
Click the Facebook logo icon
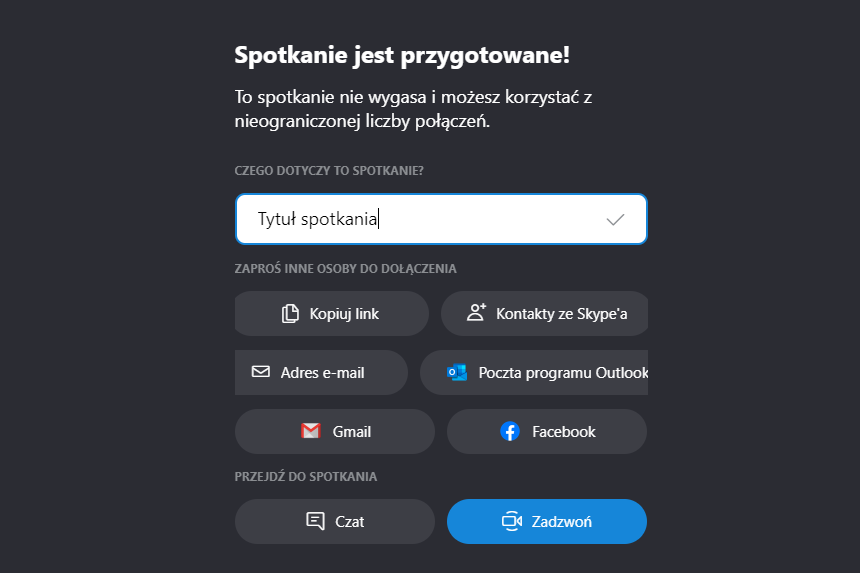tap(510, 431)
